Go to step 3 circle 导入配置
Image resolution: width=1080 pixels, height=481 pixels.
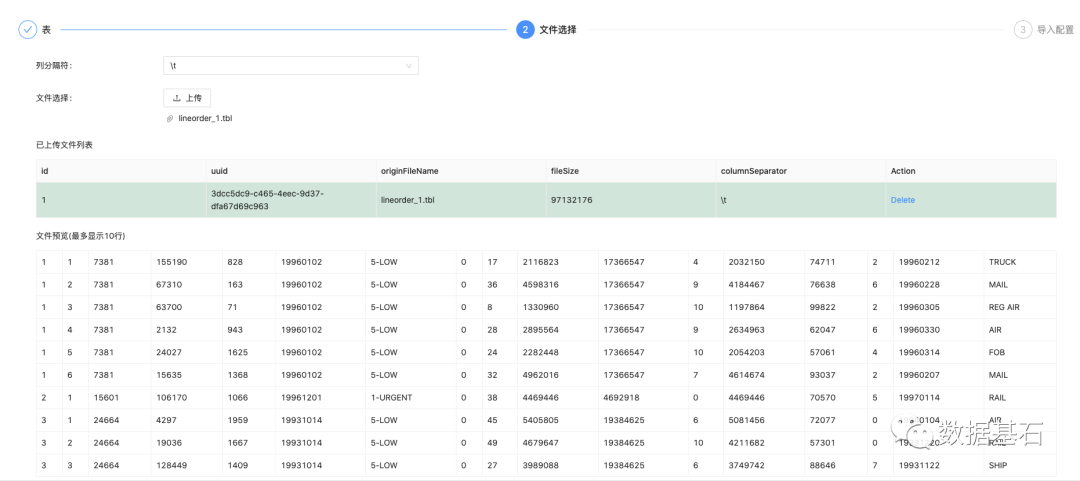pos(1023,30)
